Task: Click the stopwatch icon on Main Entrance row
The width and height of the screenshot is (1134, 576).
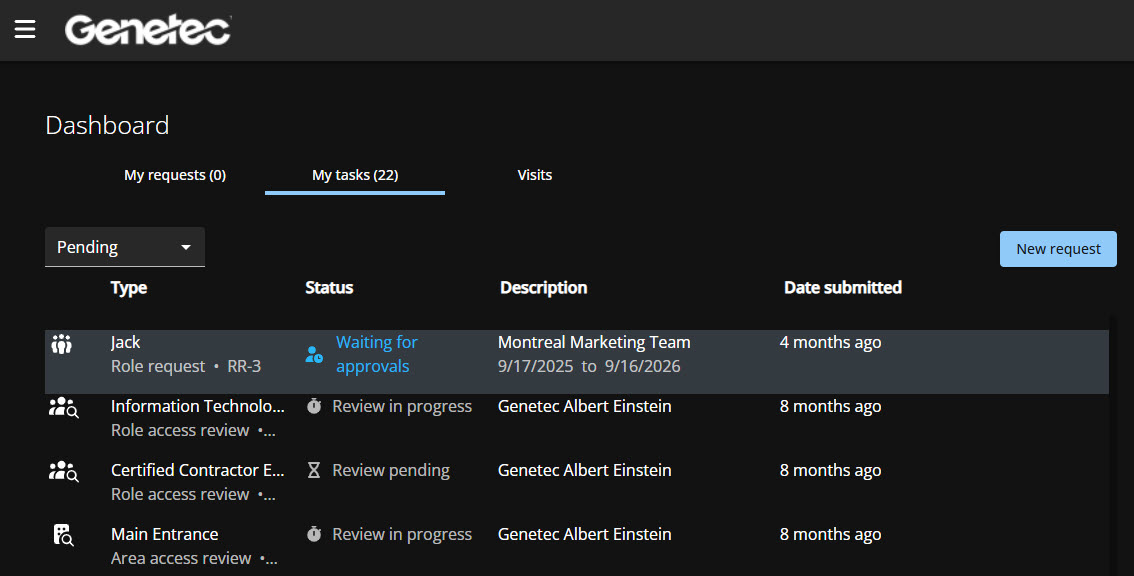Action: pyautogui.click(x=315, y=534)
